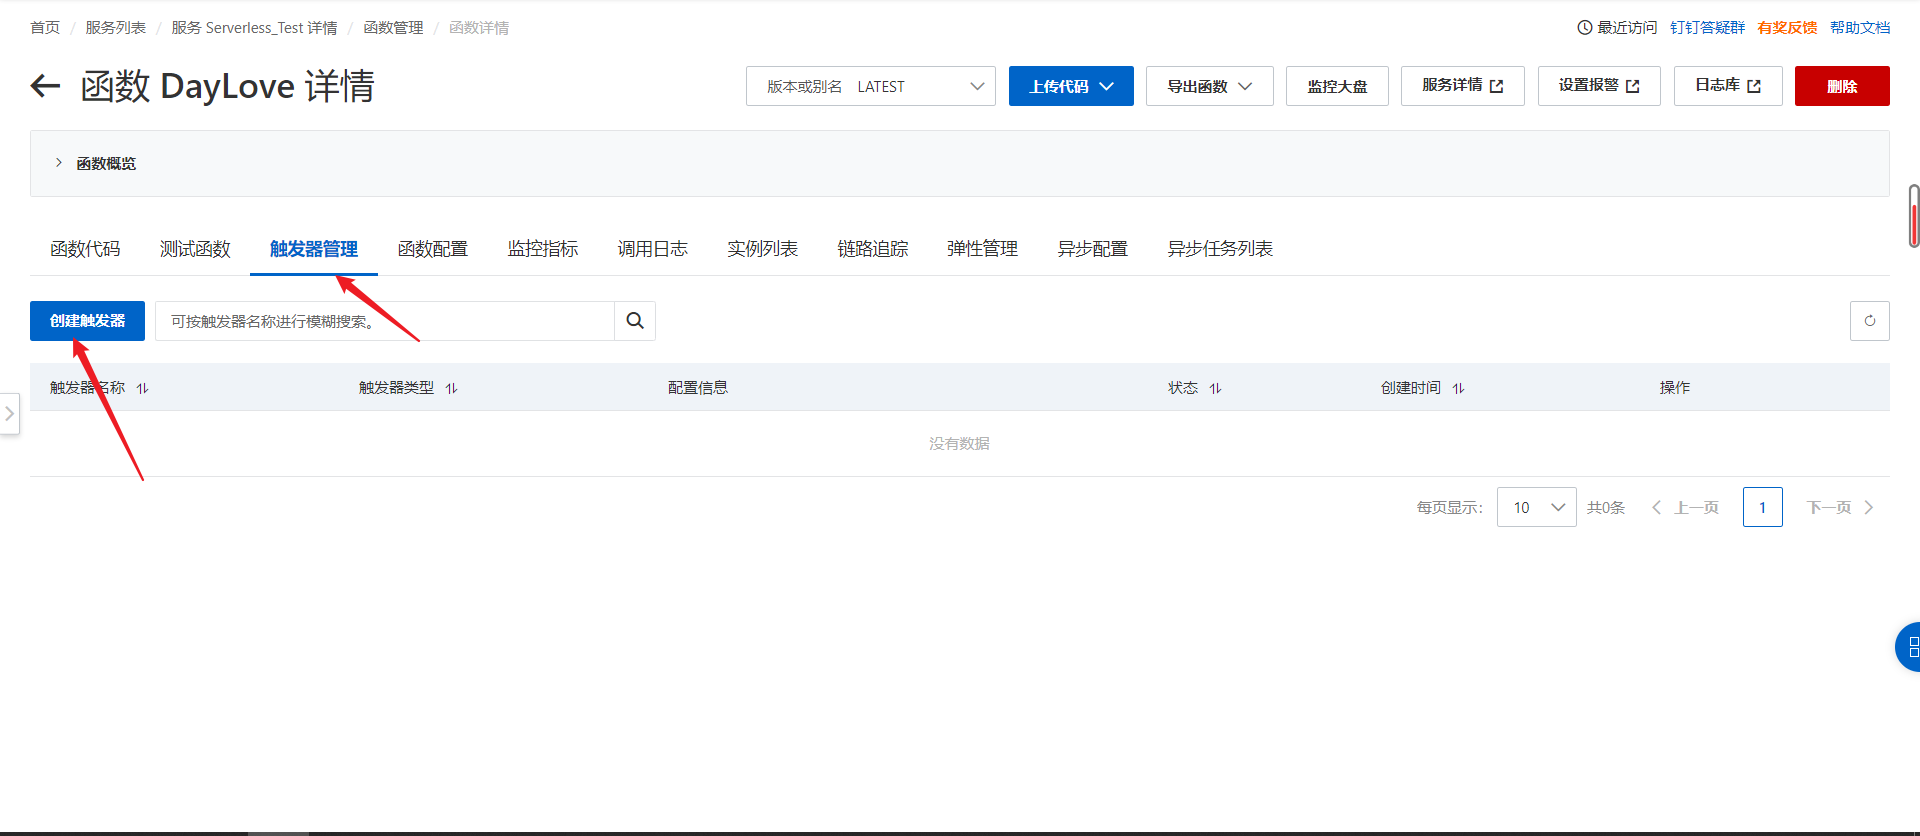
Task: Click the 下一页 pagination button
Action: (x=1840, y=508)
